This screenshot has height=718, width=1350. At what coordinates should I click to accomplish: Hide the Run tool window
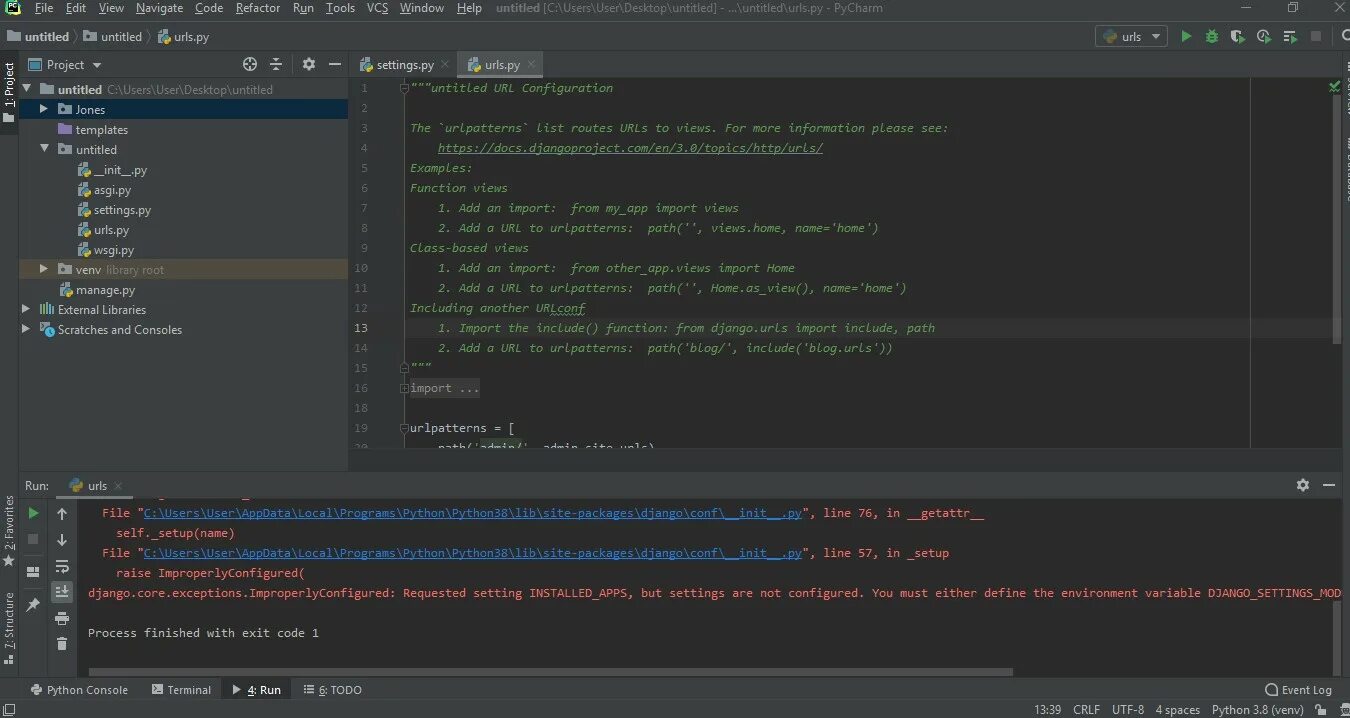[x=1329, y=485]
